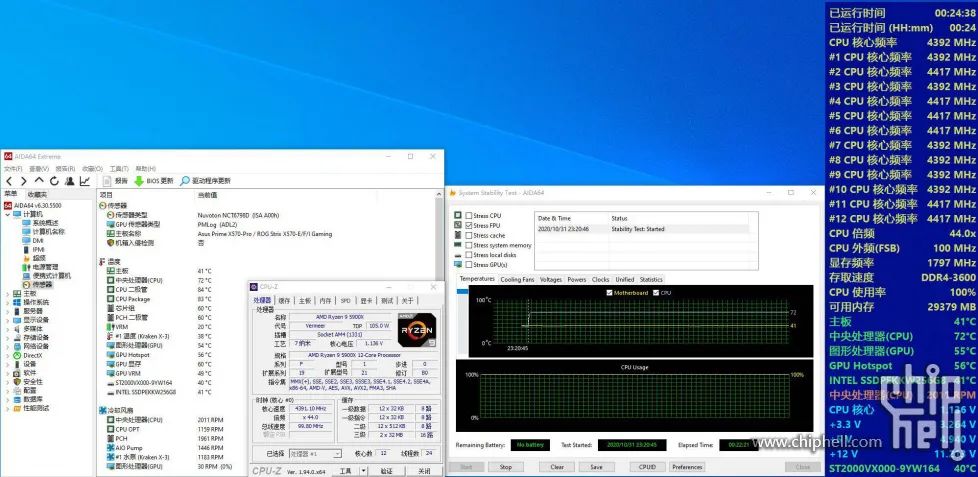Open the AIDA64 帮助 menu

145,168
